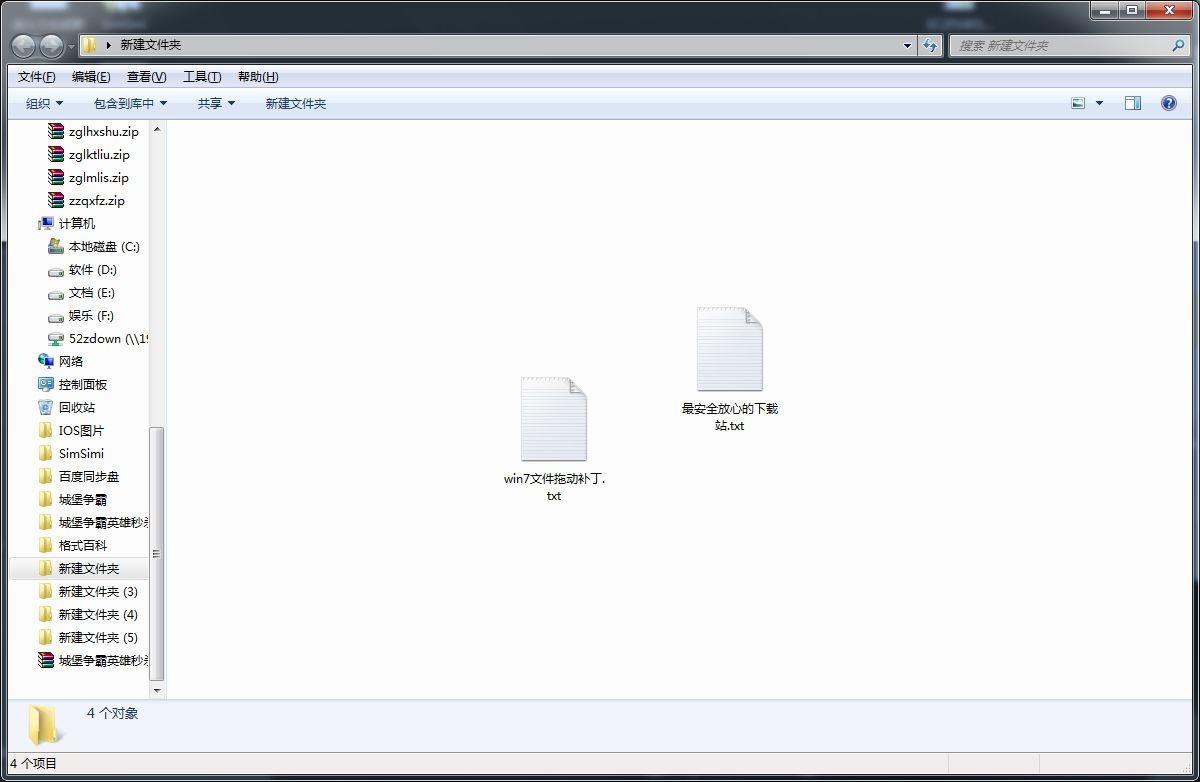Click the navigation pane scroll-down arrow
The height and width of the screenshot is (782, 1200).
(156, 689)
